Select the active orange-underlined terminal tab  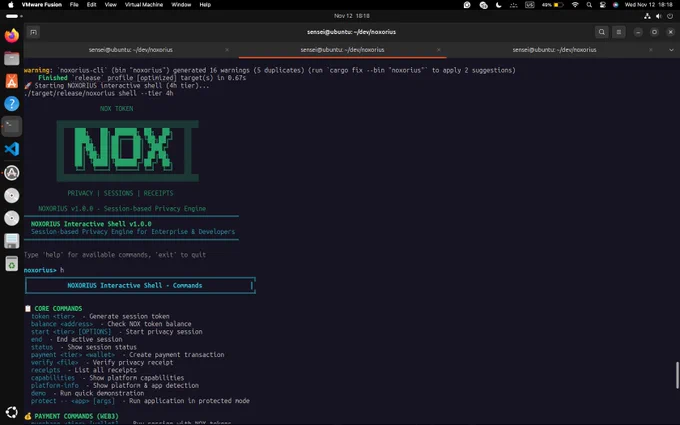[343, 50]
